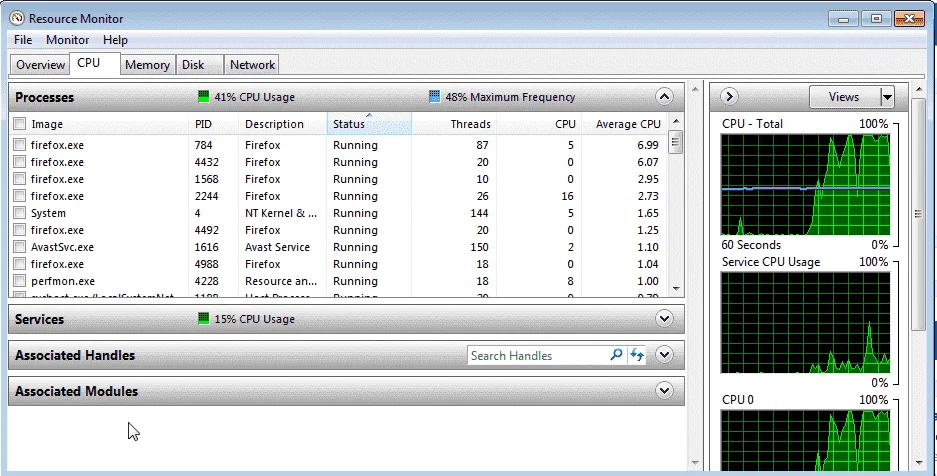Expand the Associated Handles section chevron
This screenshot has height=476, width=937.
point(664,355)
